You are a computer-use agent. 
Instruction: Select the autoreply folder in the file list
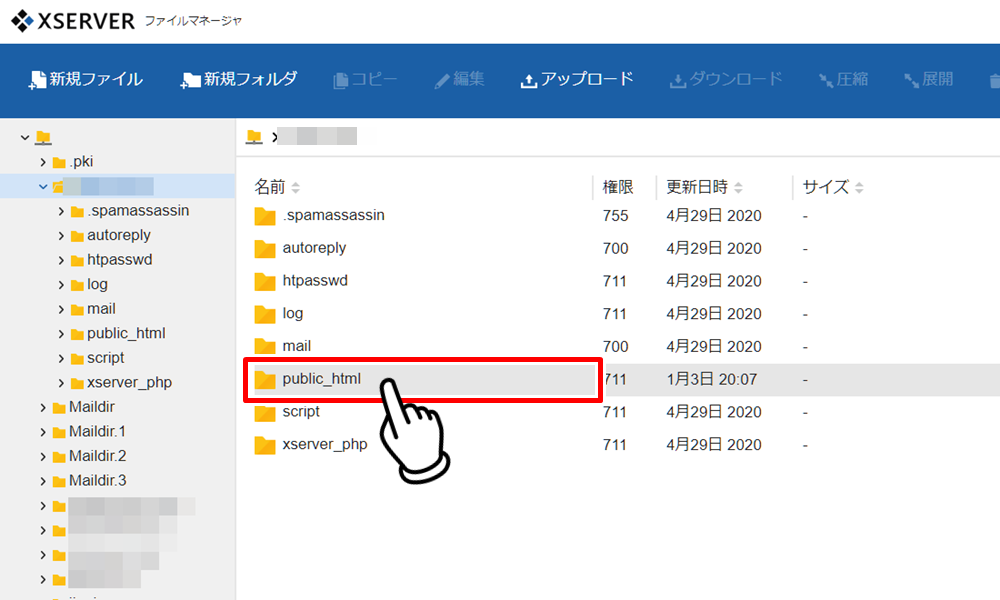click(x=314, y=248)
